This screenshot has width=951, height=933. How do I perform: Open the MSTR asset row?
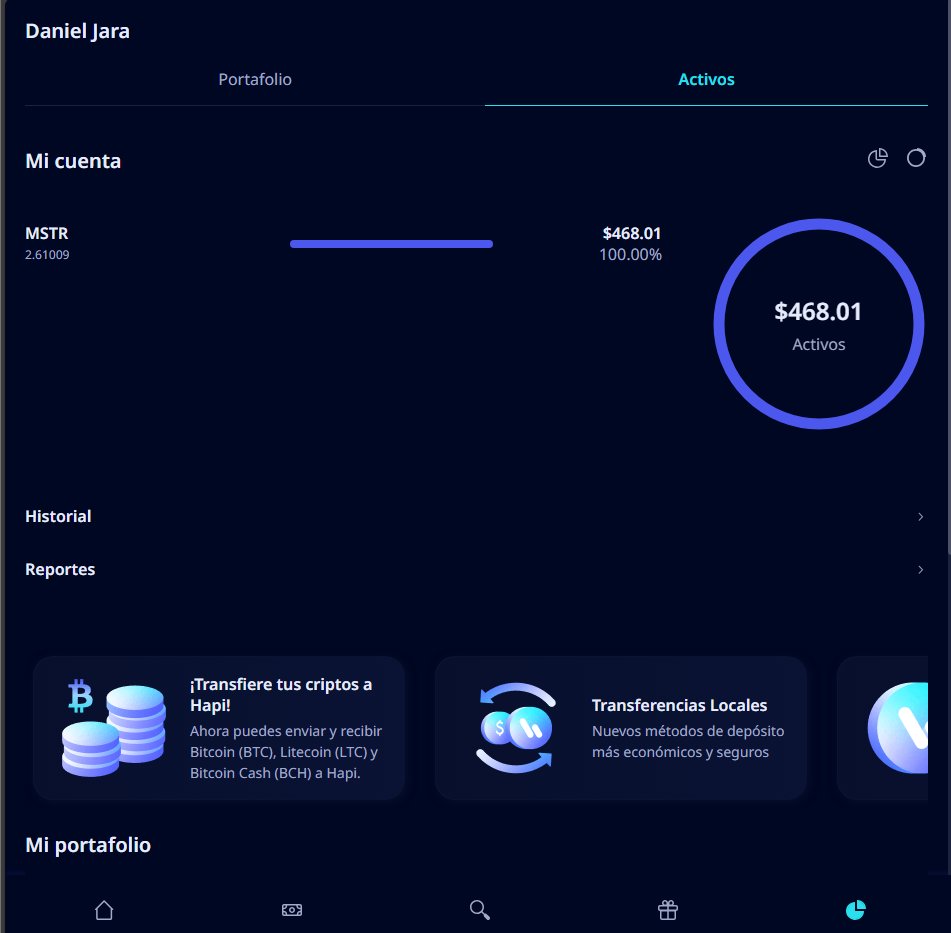[344, 243]
